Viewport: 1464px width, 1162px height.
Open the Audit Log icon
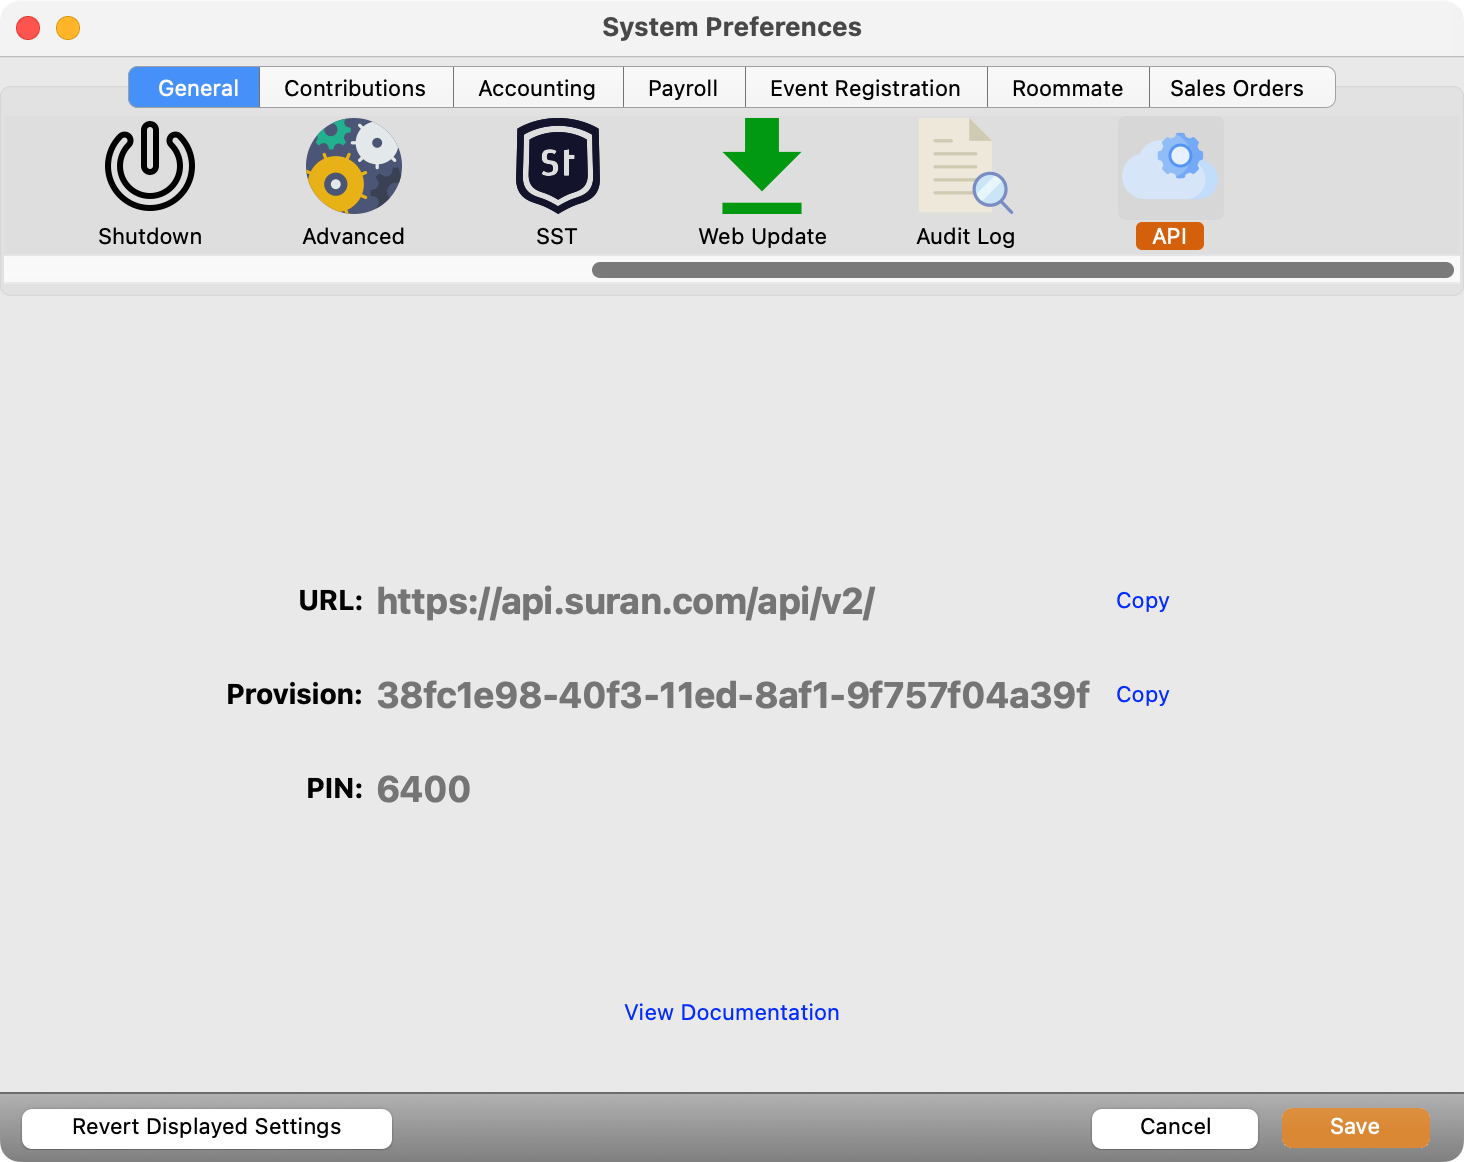pos(965,167)
